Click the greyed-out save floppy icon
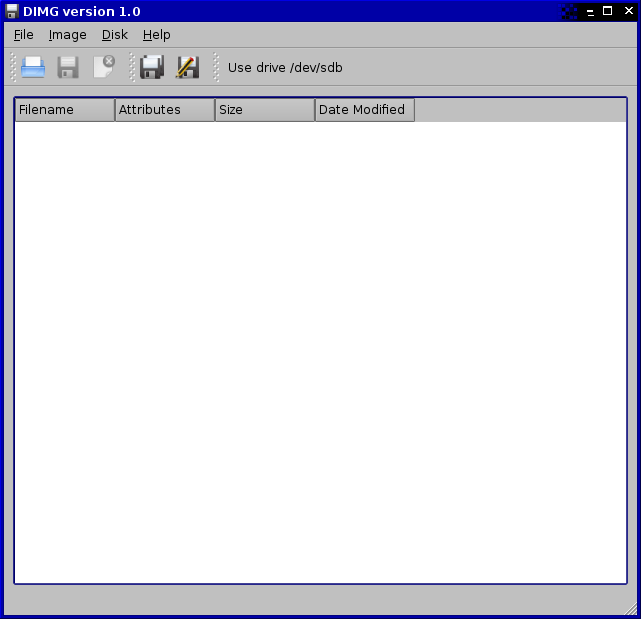Screen dimensions: 641x619 pyautogui.click(x=68, y=67)
